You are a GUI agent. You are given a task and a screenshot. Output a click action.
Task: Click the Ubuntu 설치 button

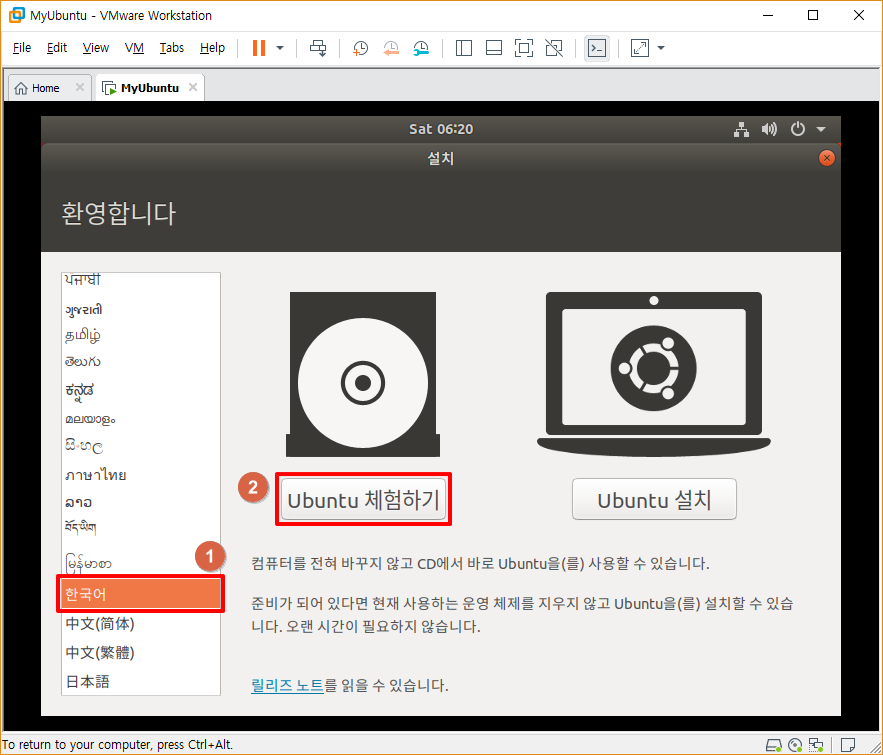654,499
